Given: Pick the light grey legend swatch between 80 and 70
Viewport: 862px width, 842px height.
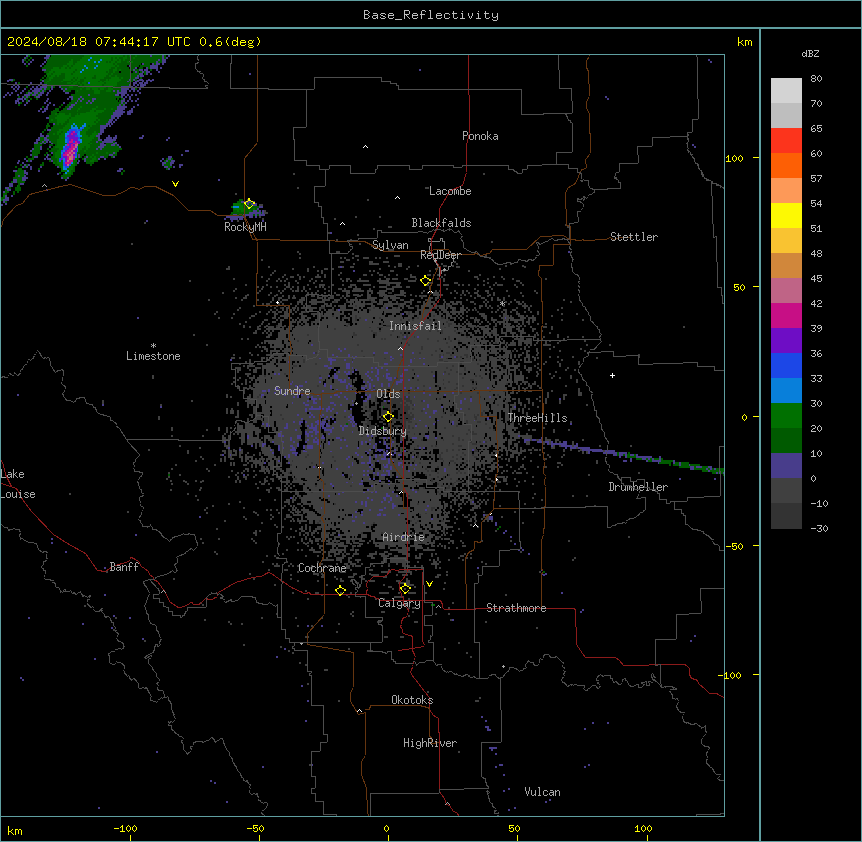Looking at the screenshot, I should 786,91.
